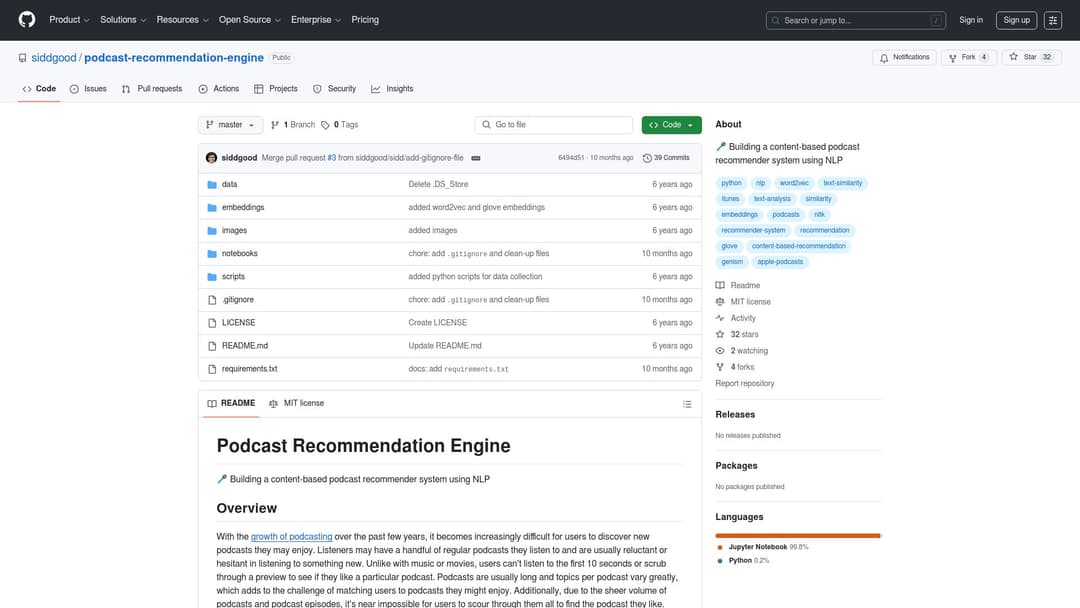Switch to the Insights tab

click(x=392, y=89)
